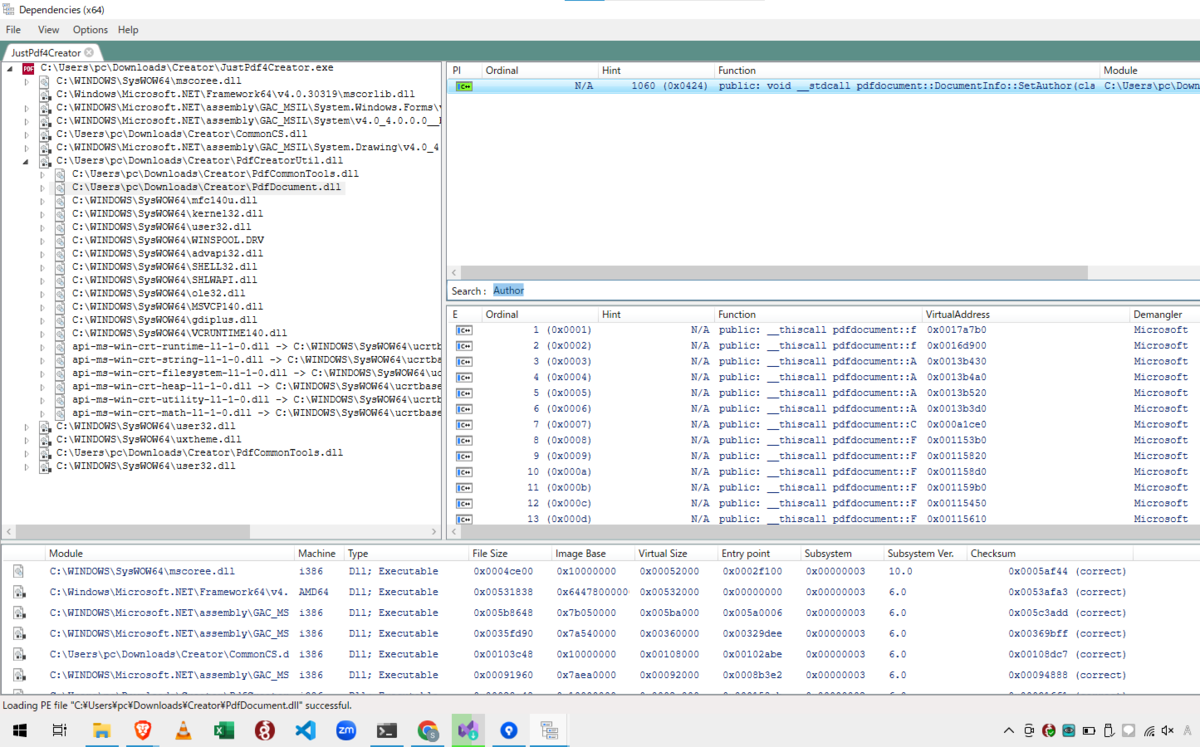This screenshot has width=1200, height=747.
Task: Sort exports by Demangler column header
Action: [1164, 314]
